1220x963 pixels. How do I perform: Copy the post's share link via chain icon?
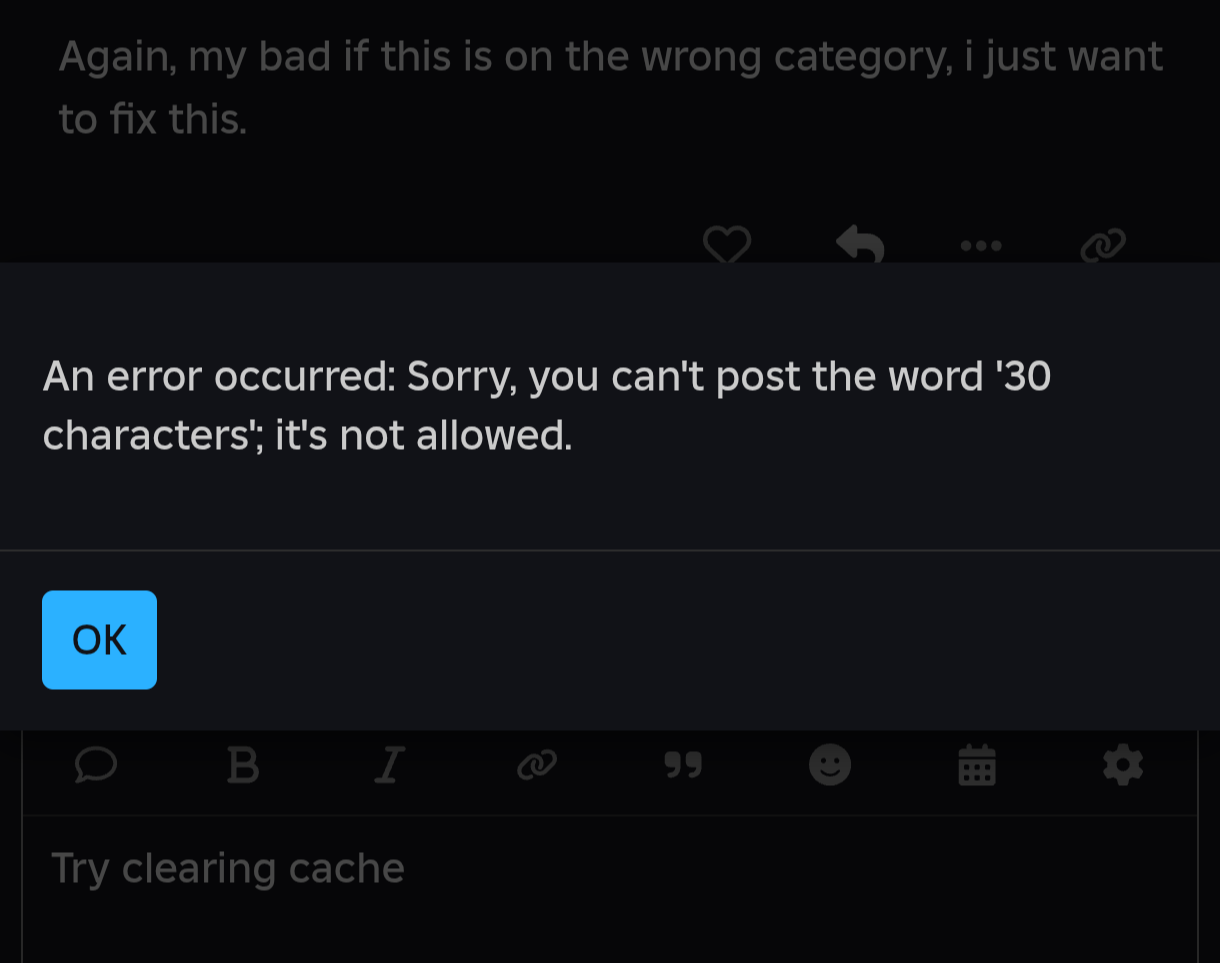pos(1103,245)
